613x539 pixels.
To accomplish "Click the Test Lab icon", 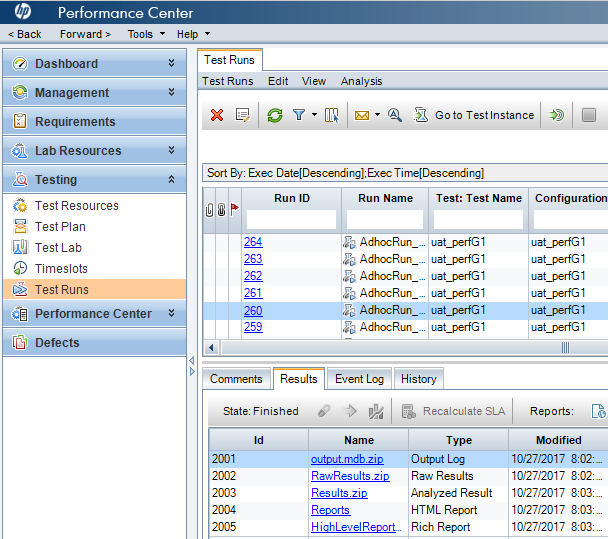I will coord(20,247).
